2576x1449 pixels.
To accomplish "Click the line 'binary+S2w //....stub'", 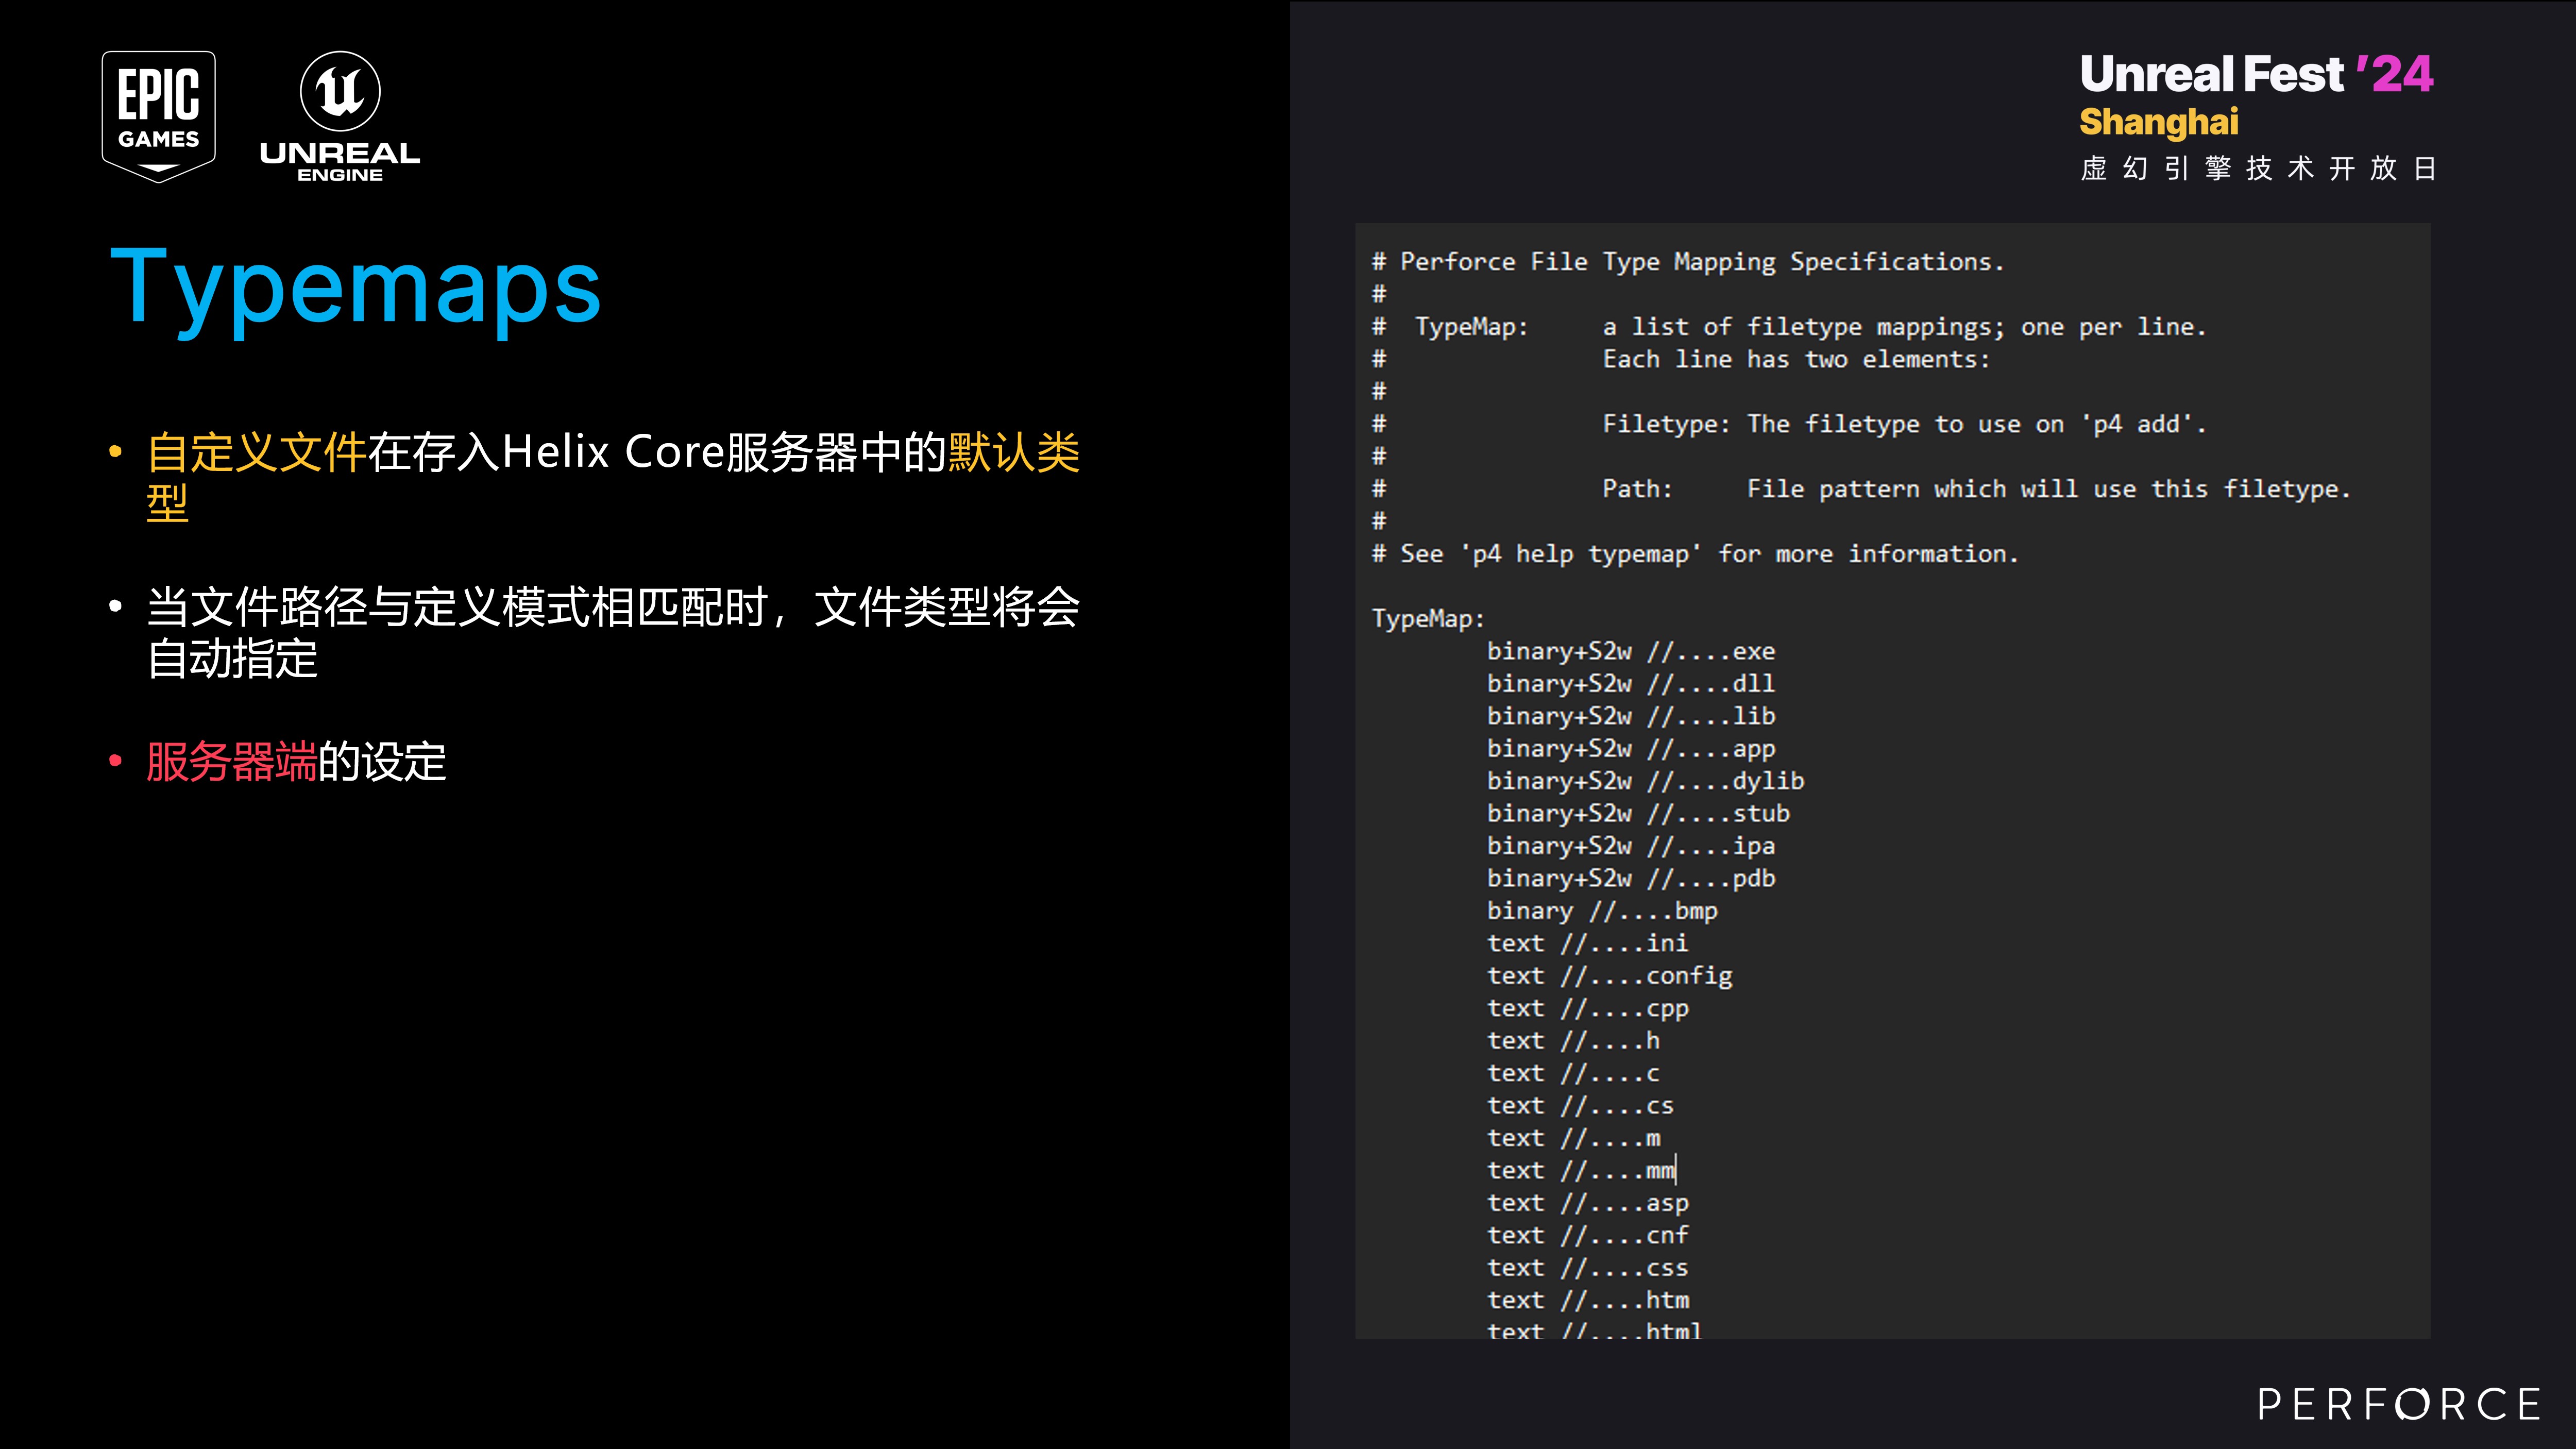I will [1638, 813].
